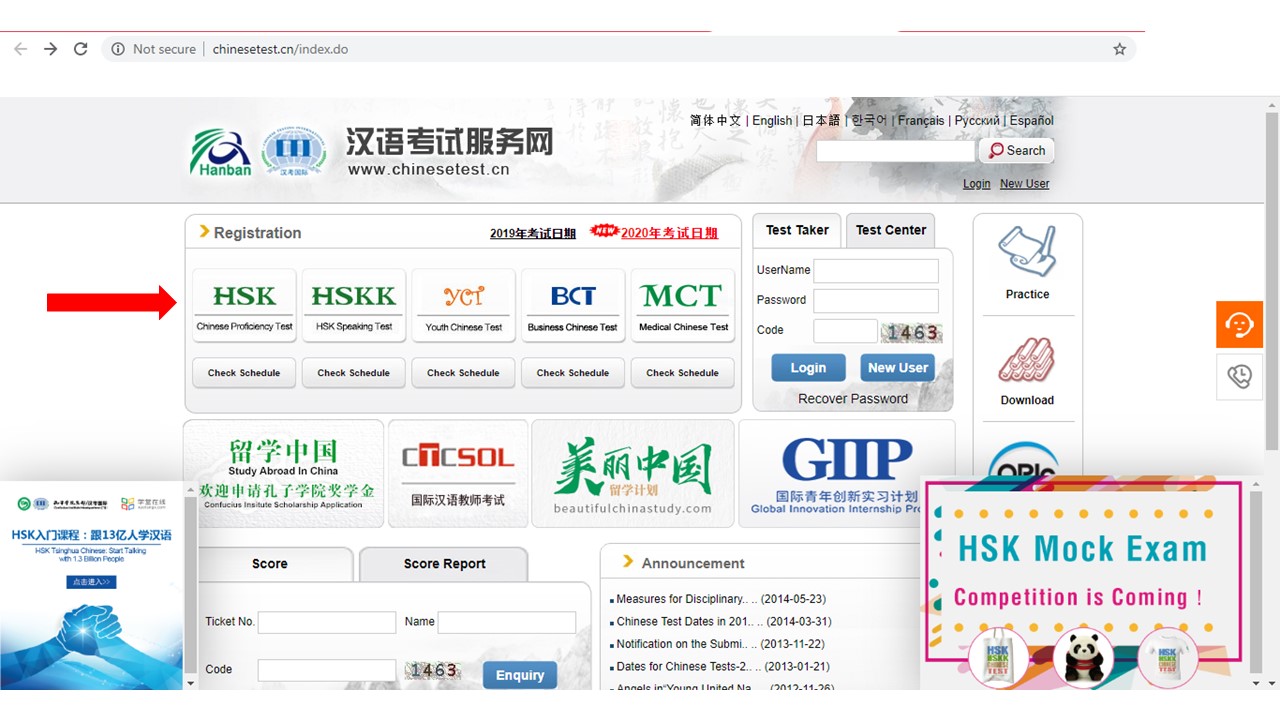Focus the Name input field
Screen dimensions: 1280x720
point(507,622)
